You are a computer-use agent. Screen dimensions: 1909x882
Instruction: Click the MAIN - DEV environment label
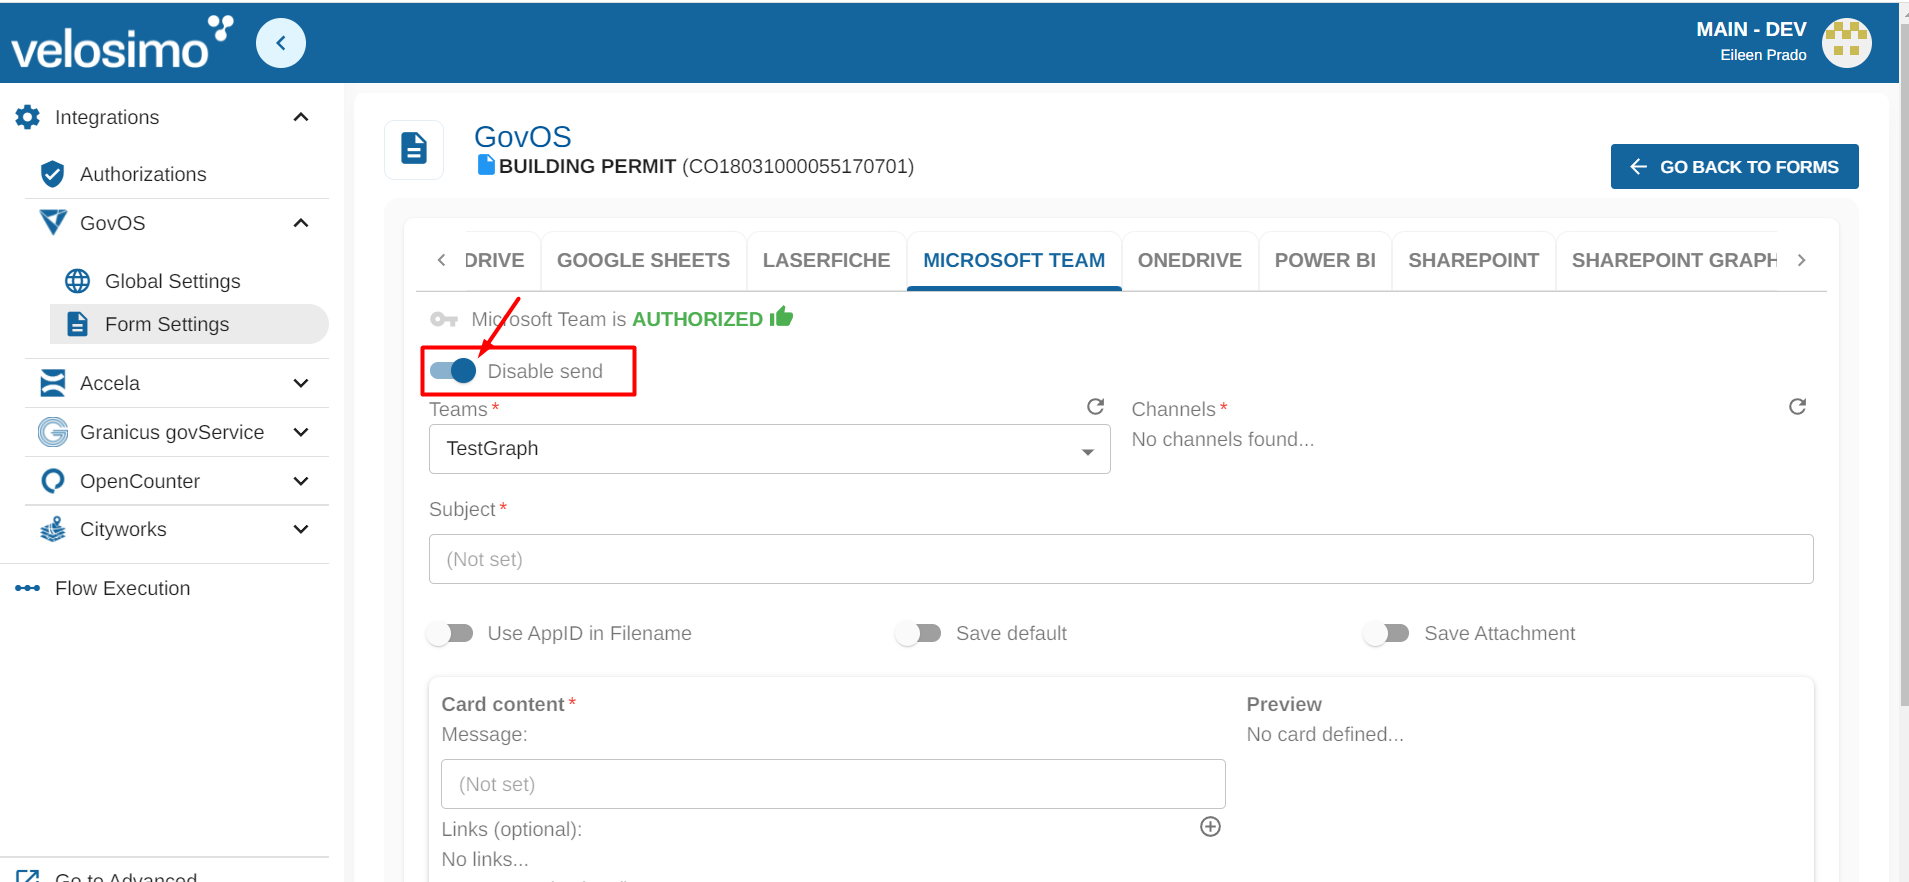click(1751, 29)
